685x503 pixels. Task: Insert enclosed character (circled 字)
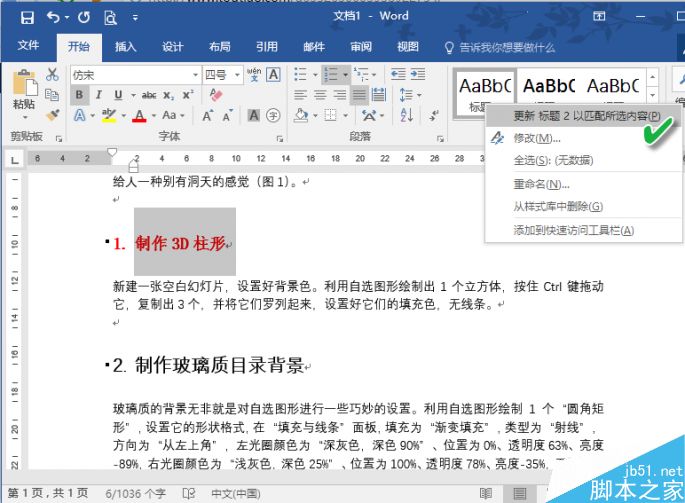coord(273,115)
